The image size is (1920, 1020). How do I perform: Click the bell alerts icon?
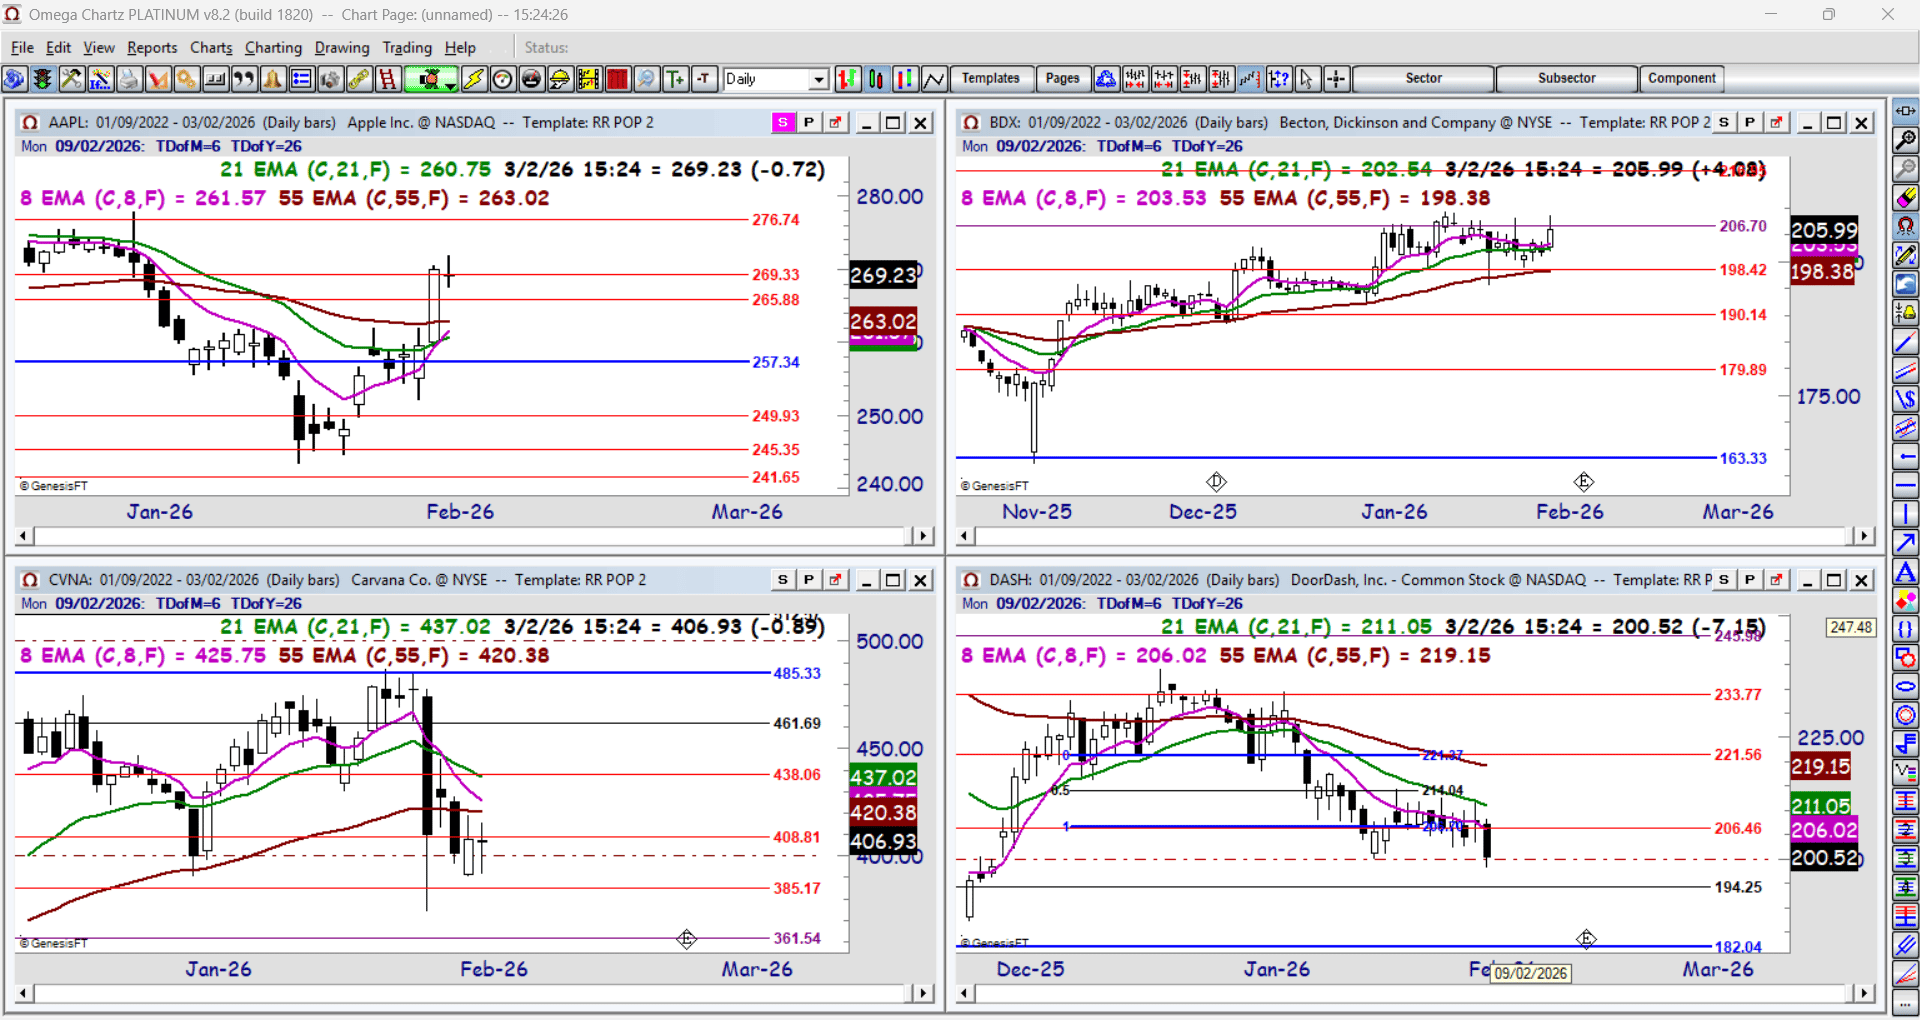click(273, 79)
